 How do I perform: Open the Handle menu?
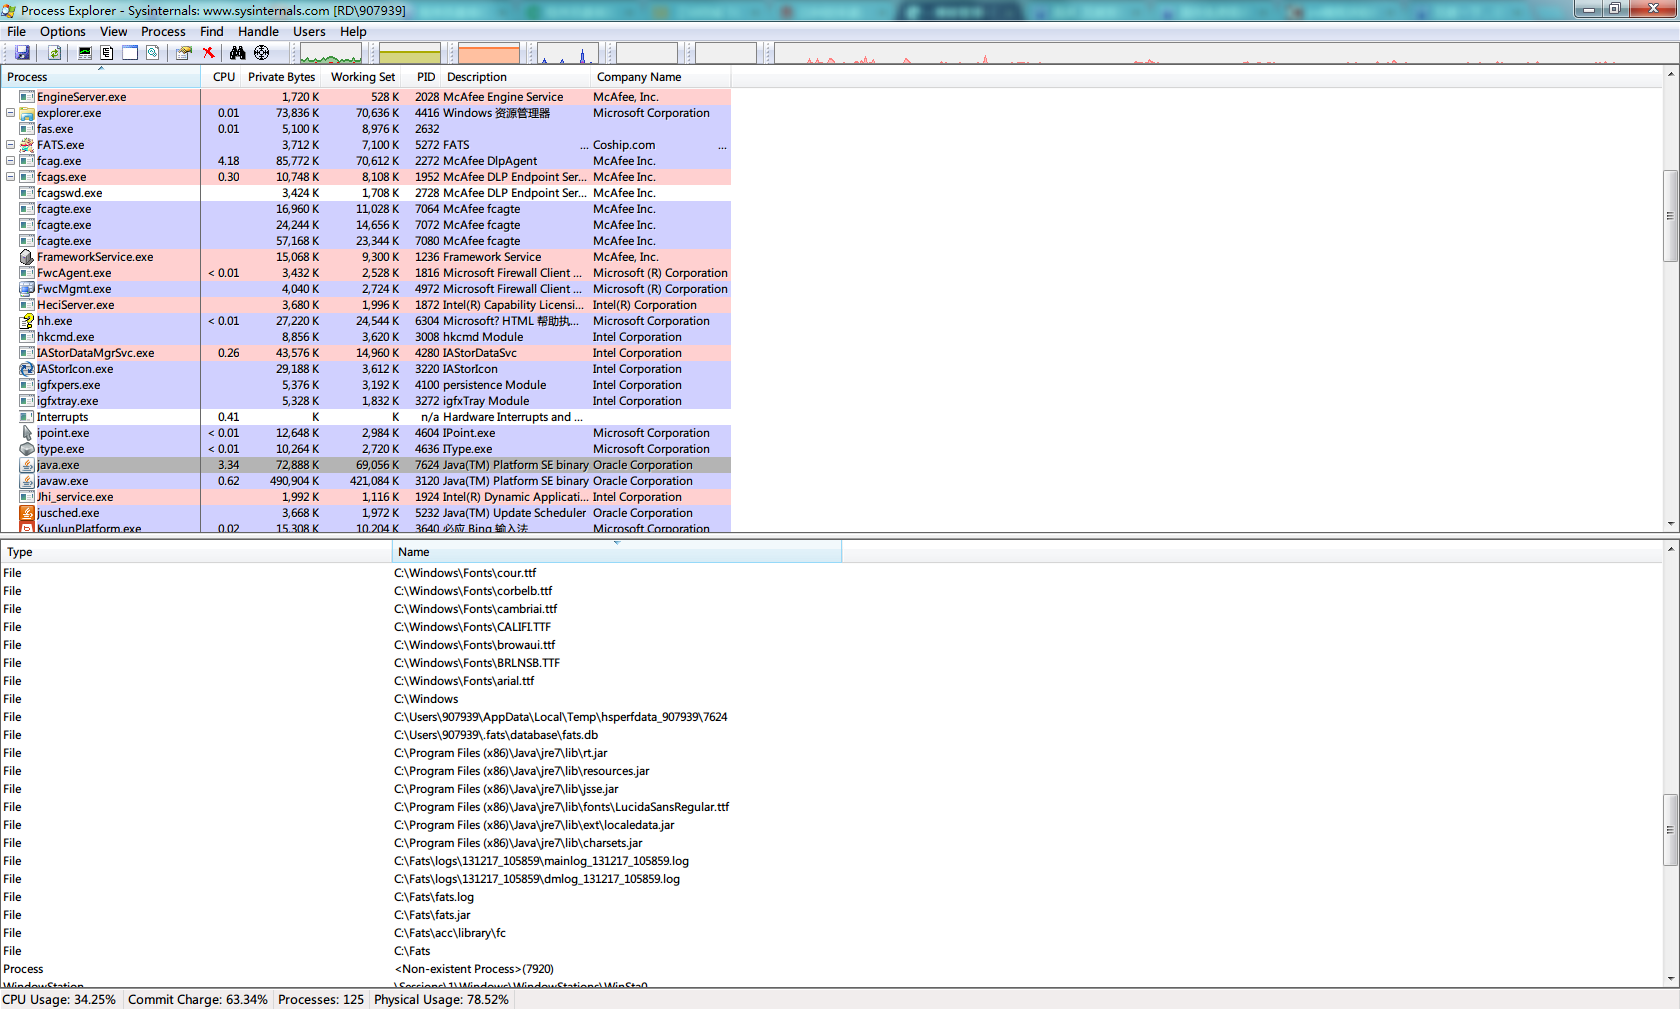[x=259, y=31]
